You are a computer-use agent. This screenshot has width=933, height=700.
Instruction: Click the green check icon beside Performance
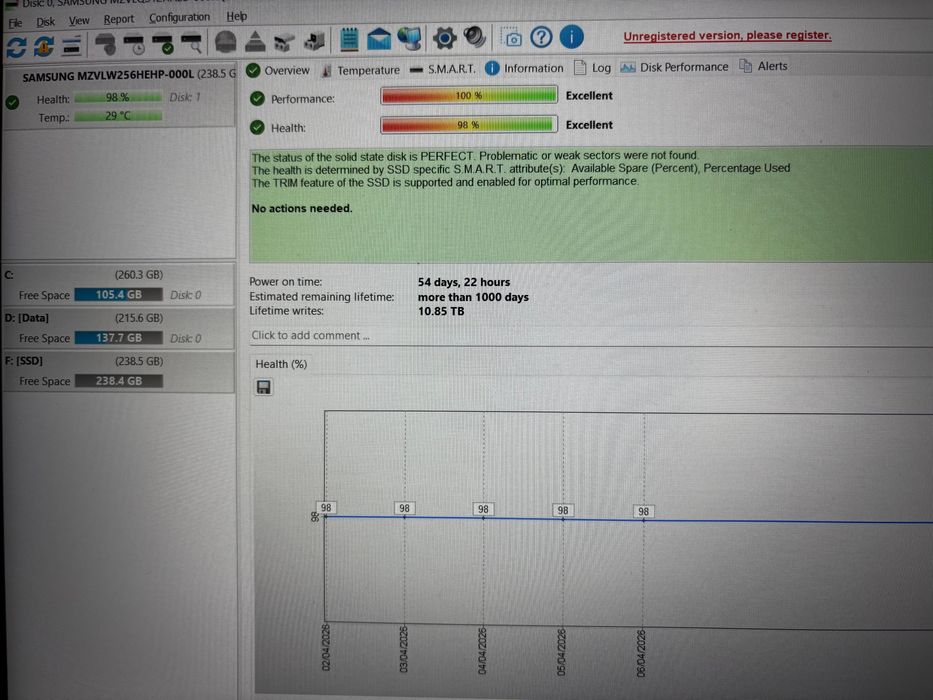click(257, 98)
